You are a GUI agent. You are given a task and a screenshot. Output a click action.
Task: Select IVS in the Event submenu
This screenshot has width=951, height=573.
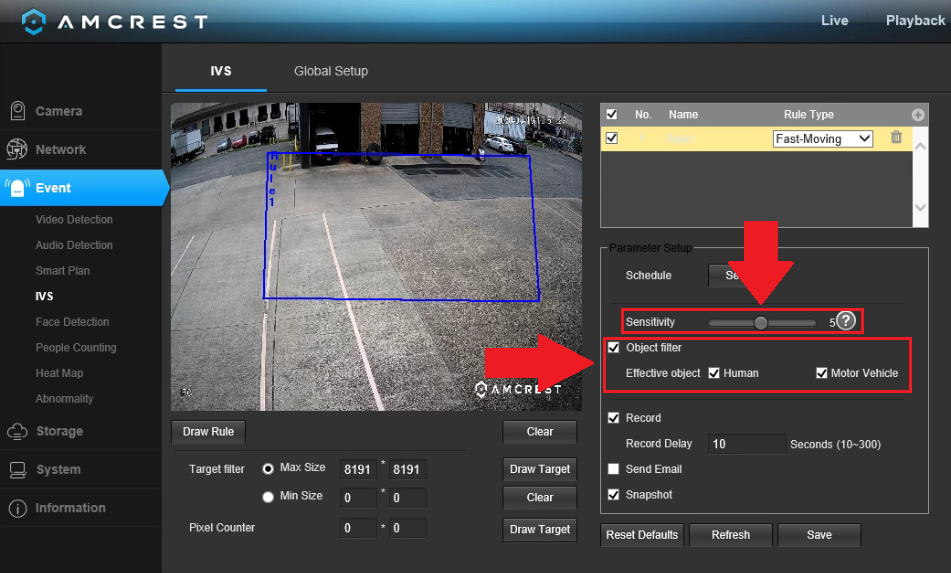44,296
